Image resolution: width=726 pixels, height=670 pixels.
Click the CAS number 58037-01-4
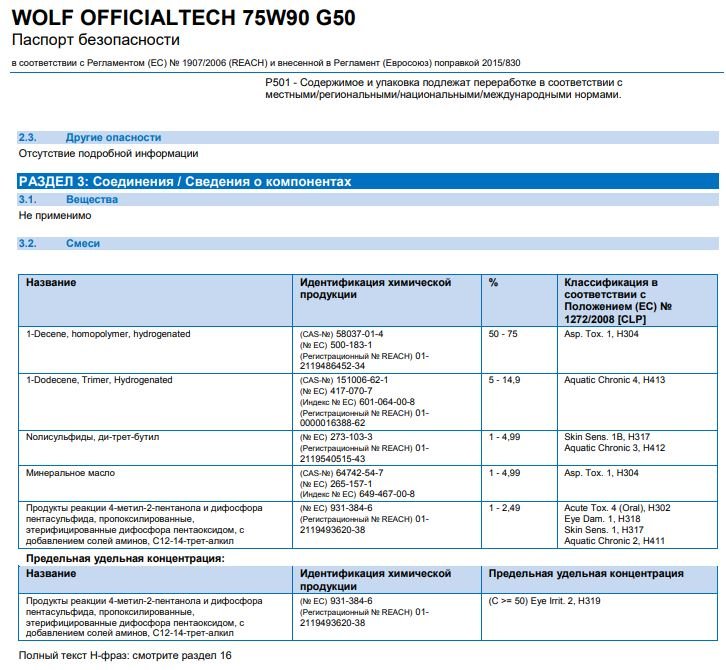[359, 334]
